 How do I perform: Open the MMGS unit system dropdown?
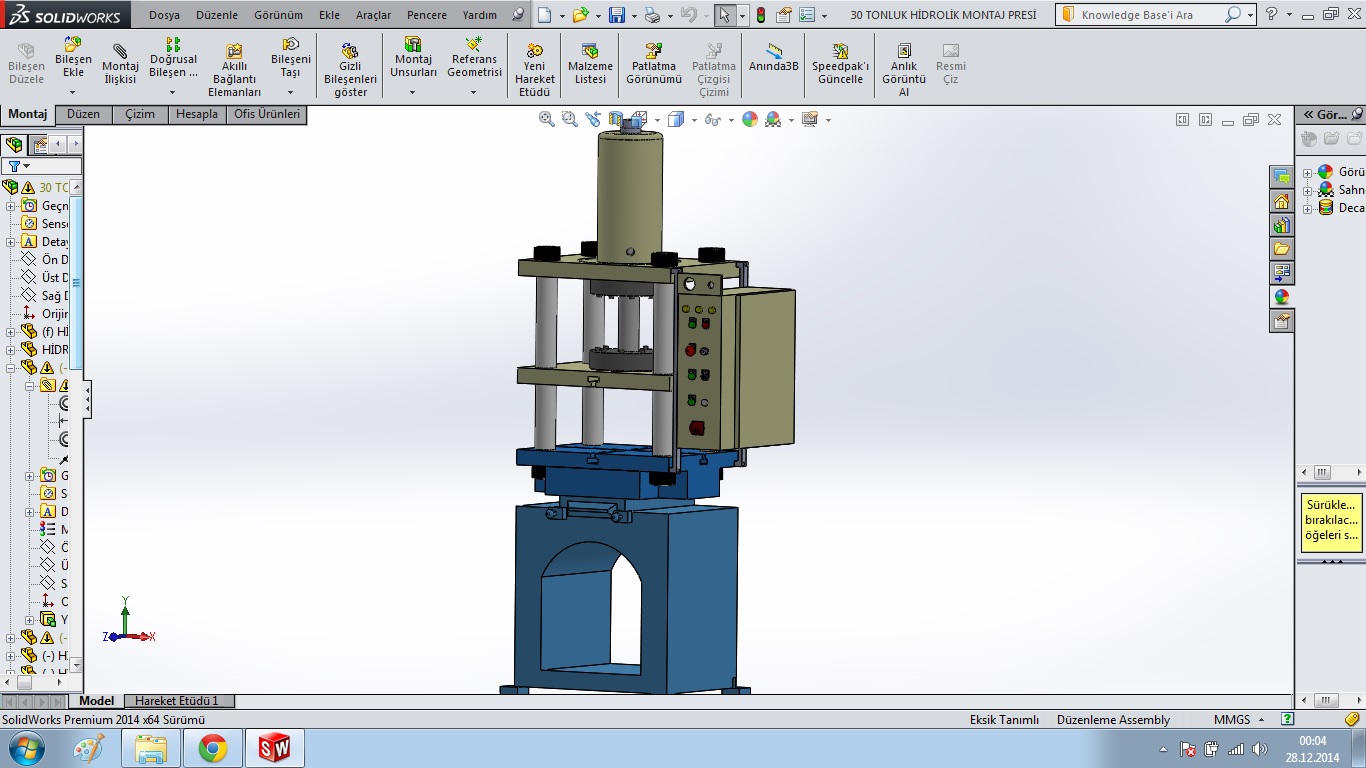(x=1262, y=720)
